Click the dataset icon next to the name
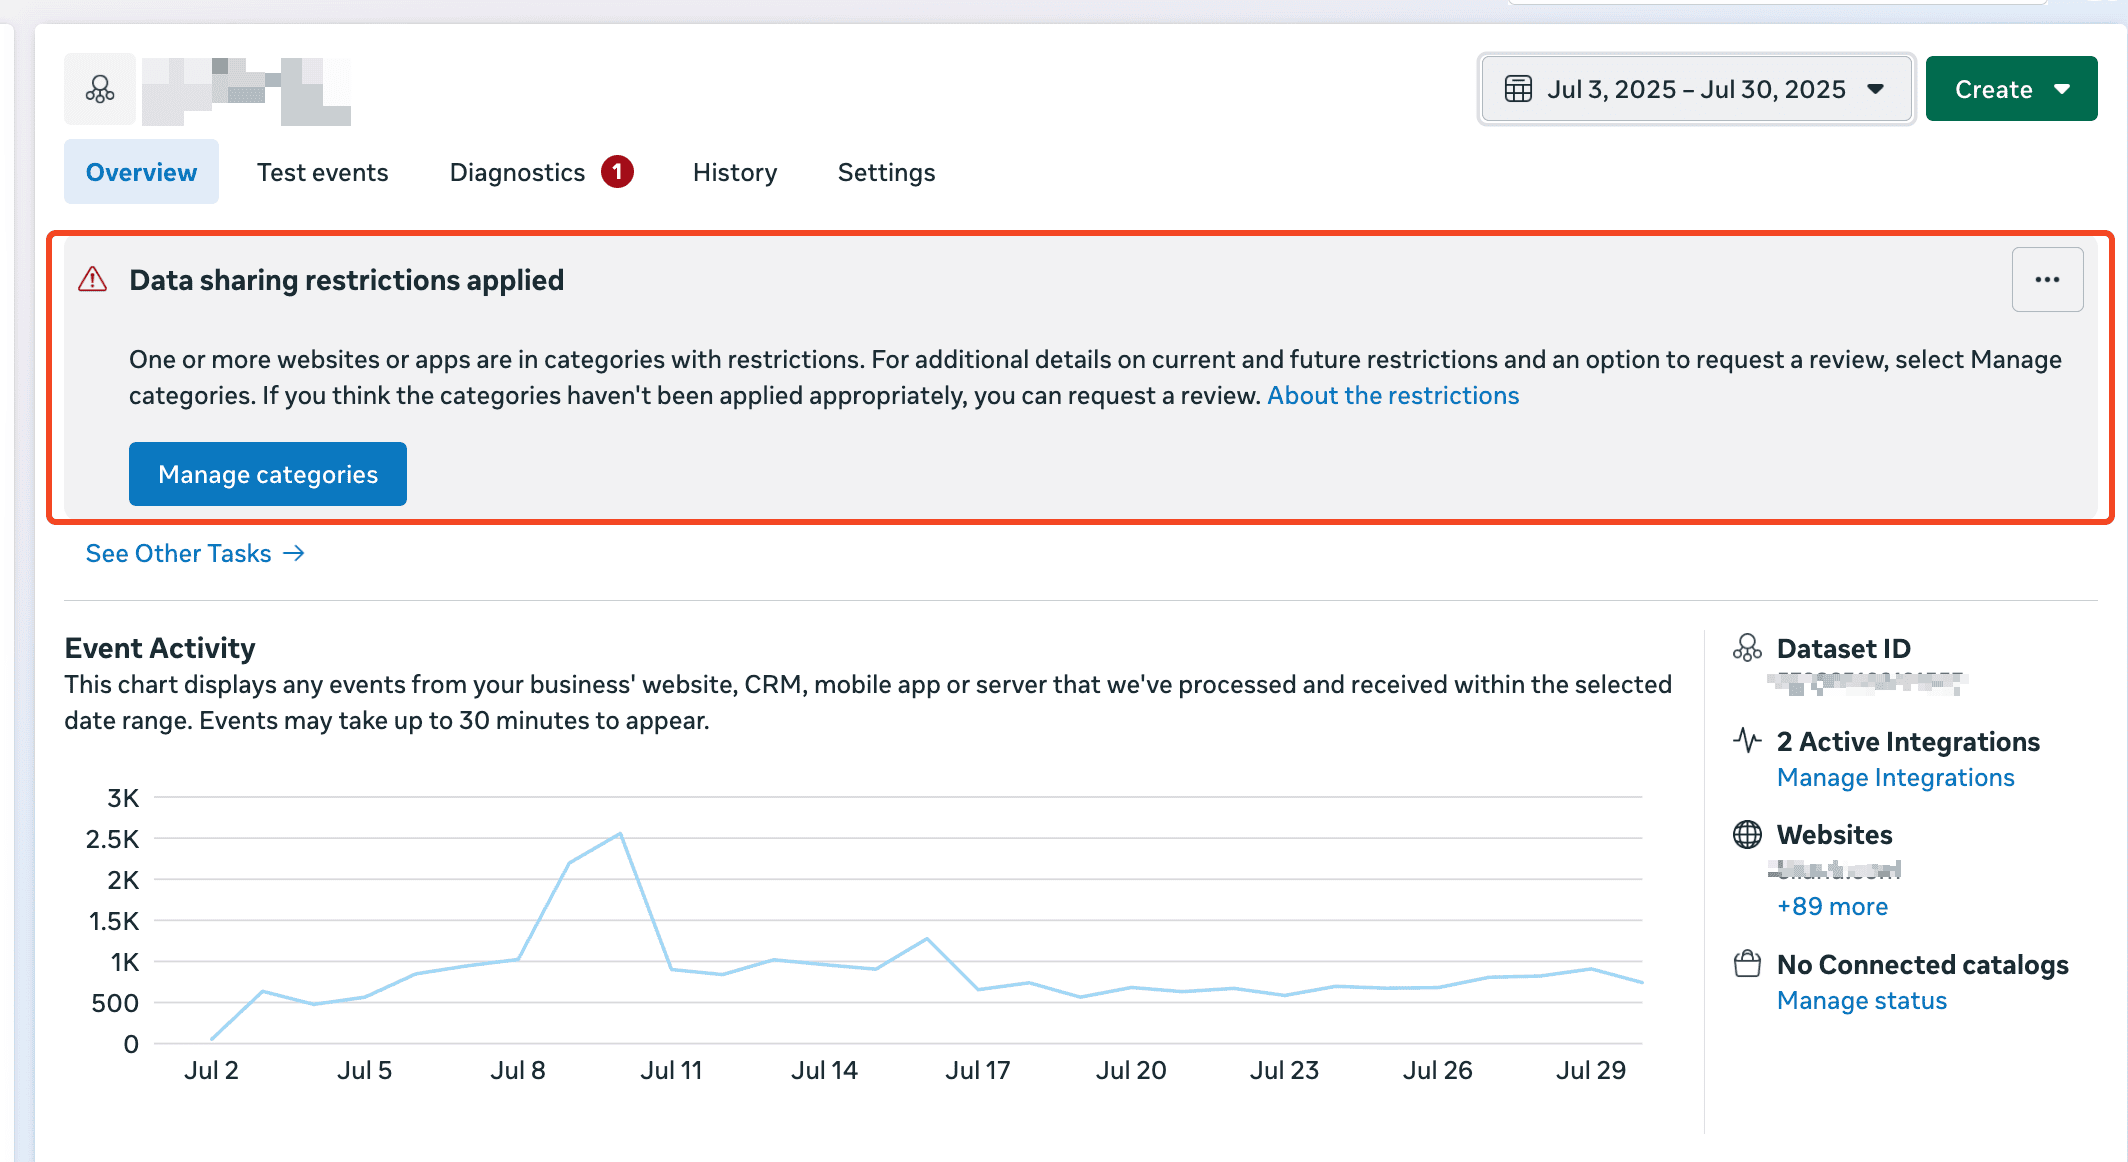Screen dimensions: 2128x1162 (x=100, y=90)
